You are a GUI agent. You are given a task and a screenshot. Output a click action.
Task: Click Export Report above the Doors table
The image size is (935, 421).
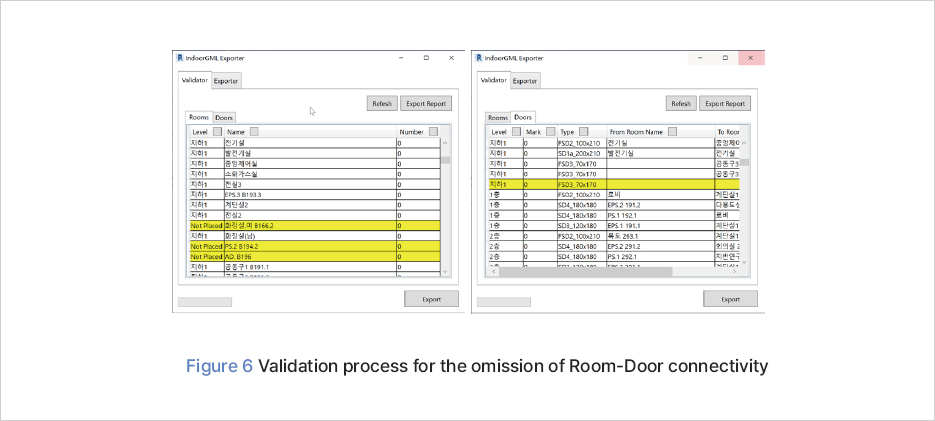coord(725,103)
